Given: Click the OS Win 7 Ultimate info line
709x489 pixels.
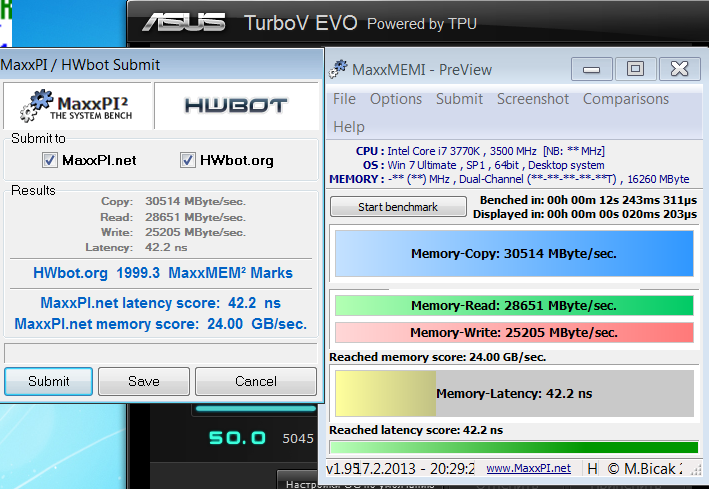Looking at the screenshot, I should [483, 165].
